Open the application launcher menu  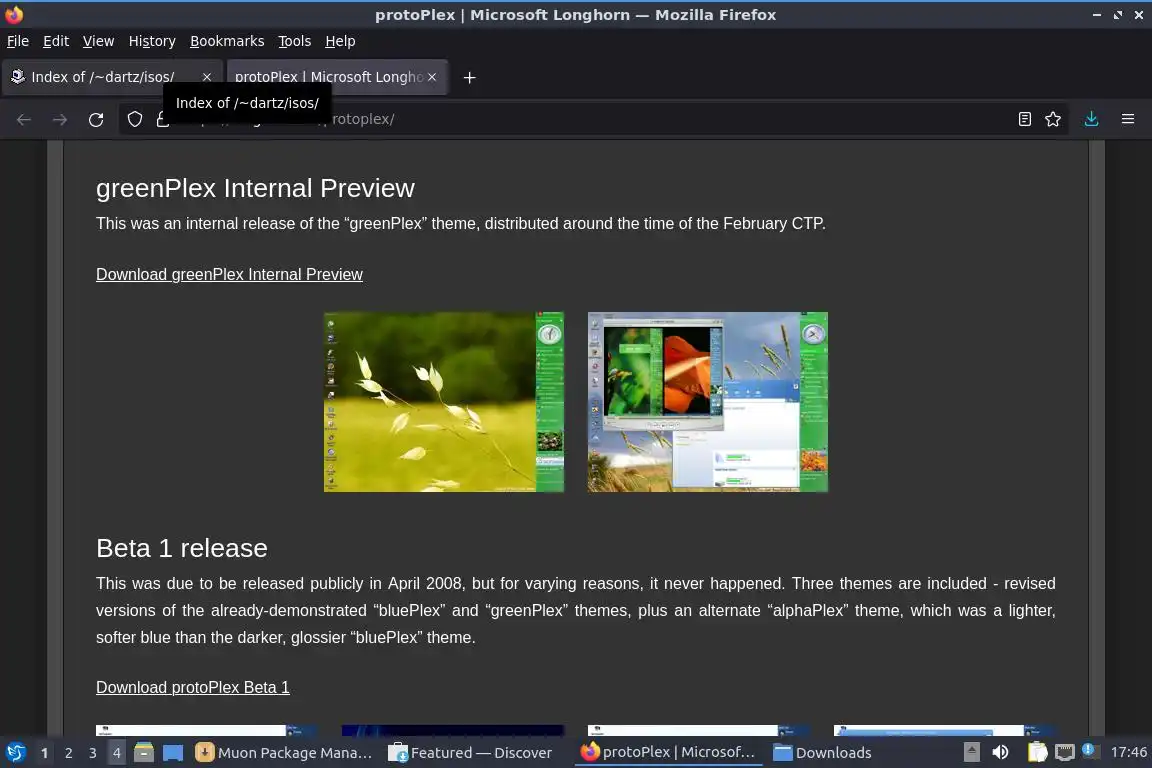pyautogui.click(x=15, y=753)
